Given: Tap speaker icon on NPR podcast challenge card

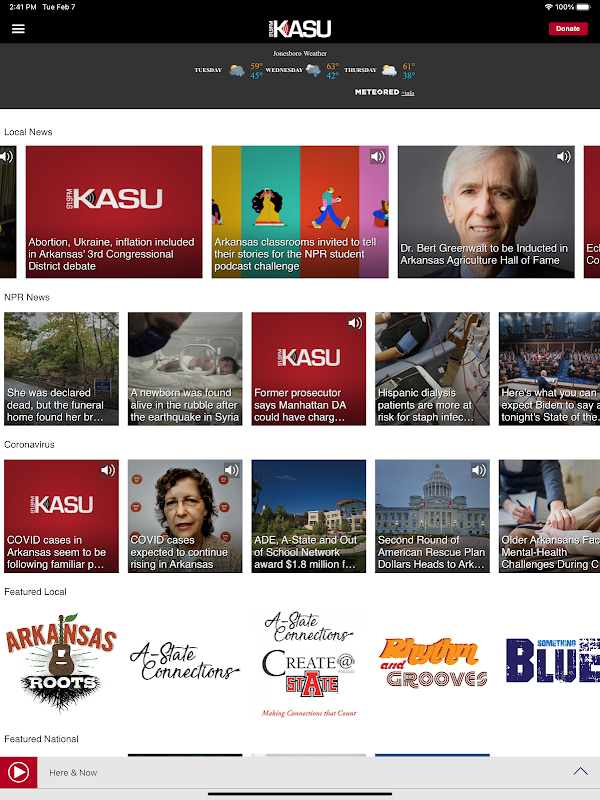Looking at the screenshot, I should (x=378, y=157).
